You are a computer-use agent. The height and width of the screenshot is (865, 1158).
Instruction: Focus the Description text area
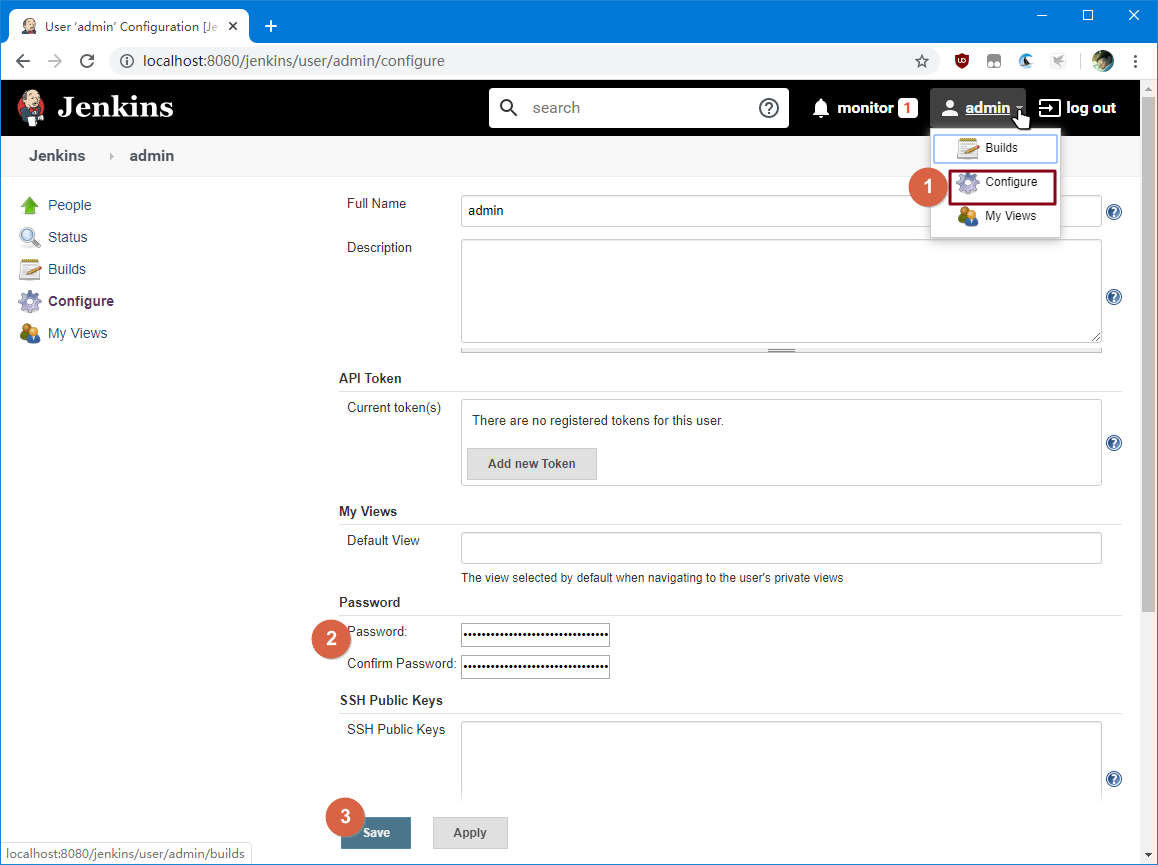(x=781, y=291)
